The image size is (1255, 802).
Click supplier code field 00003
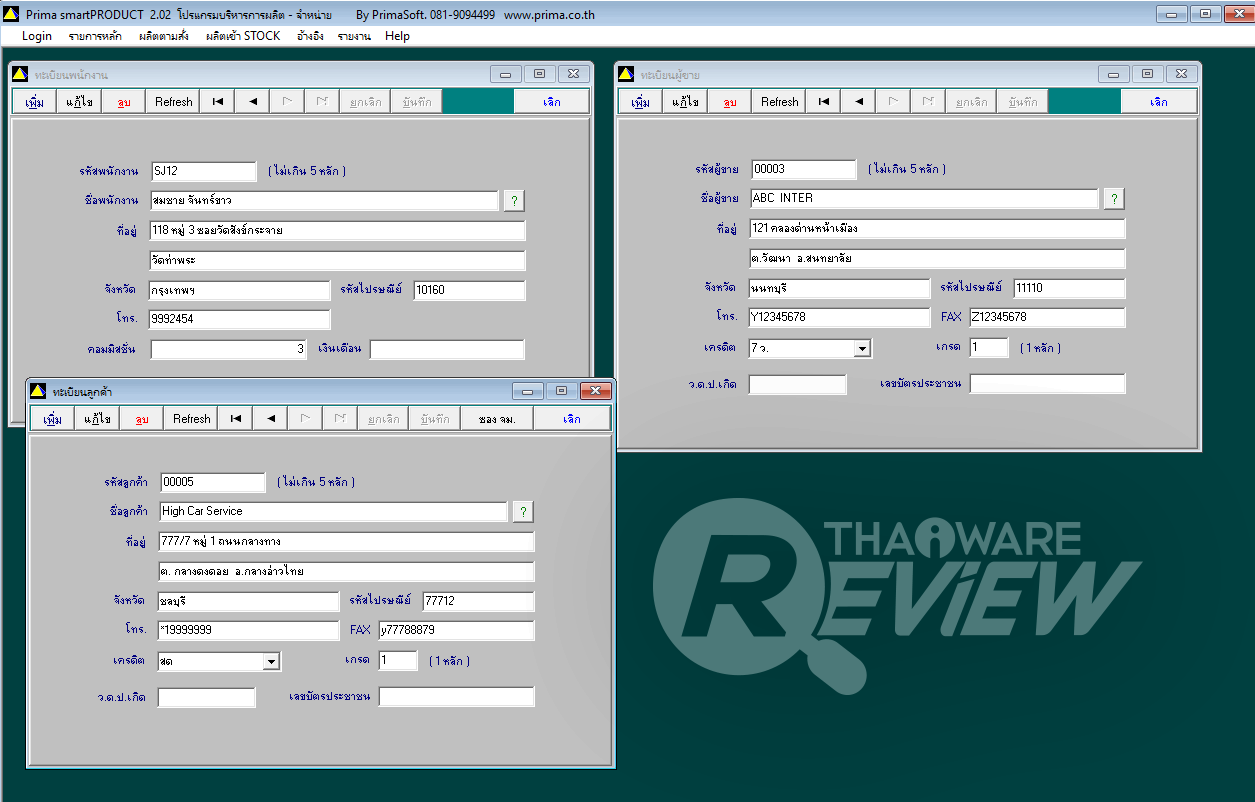pyautogui.click(x=804, y=169)
